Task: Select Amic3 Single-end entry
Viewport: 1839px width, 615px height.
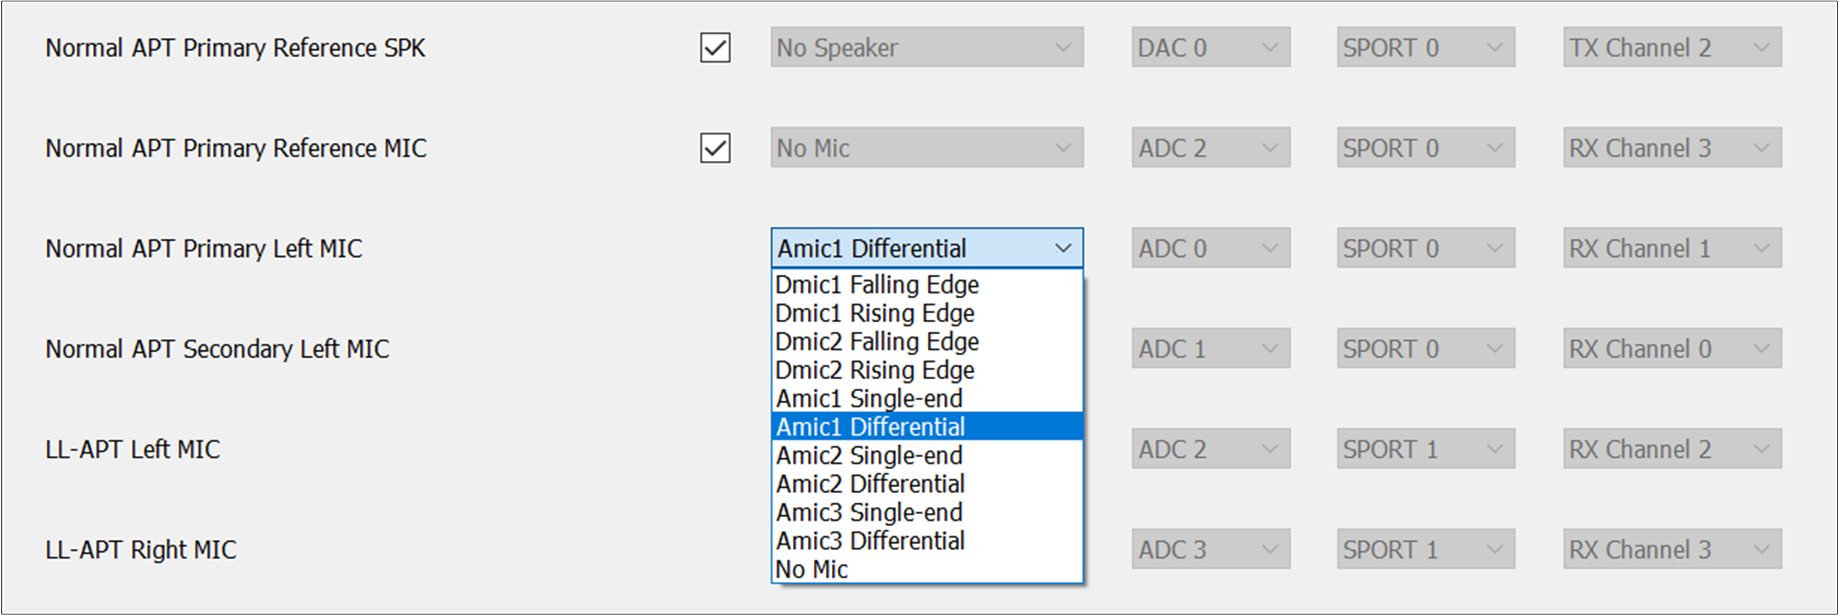Action: point(927,513)
